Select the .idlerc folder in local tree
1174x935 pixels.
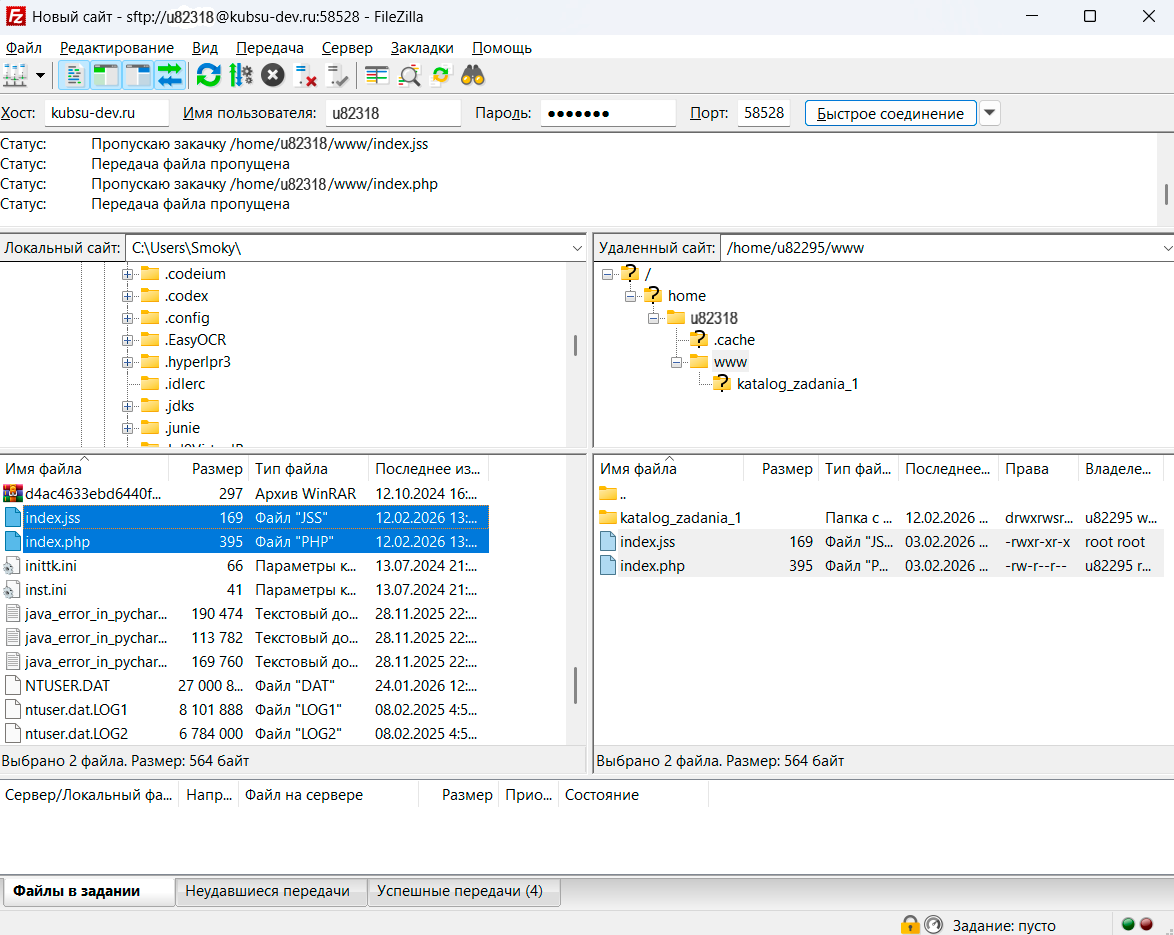(184, 384)
